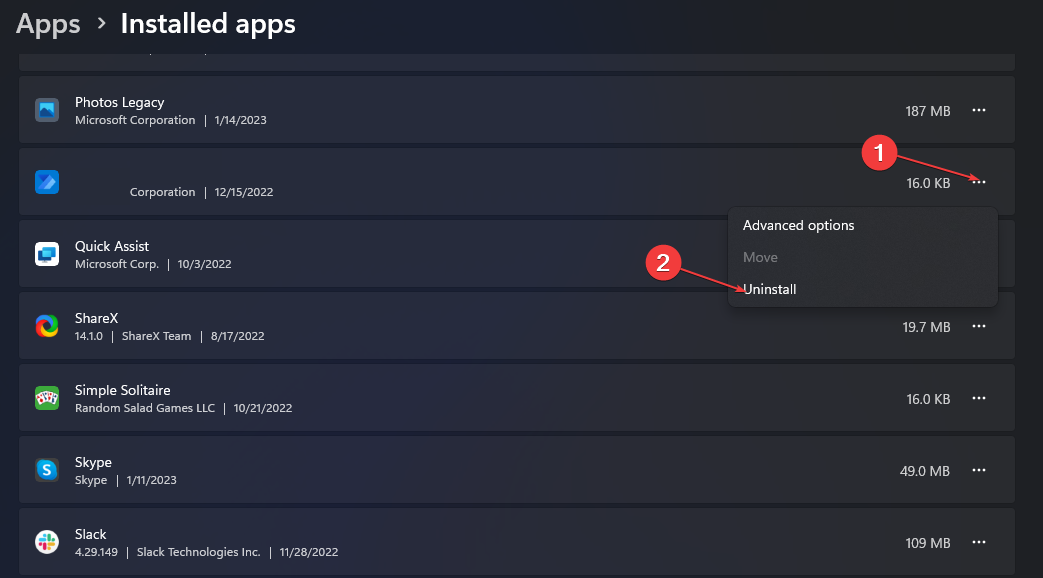Select the Simple Solitaire list row title
Screen dimensions: 1043x578
(x=122, y=390)
